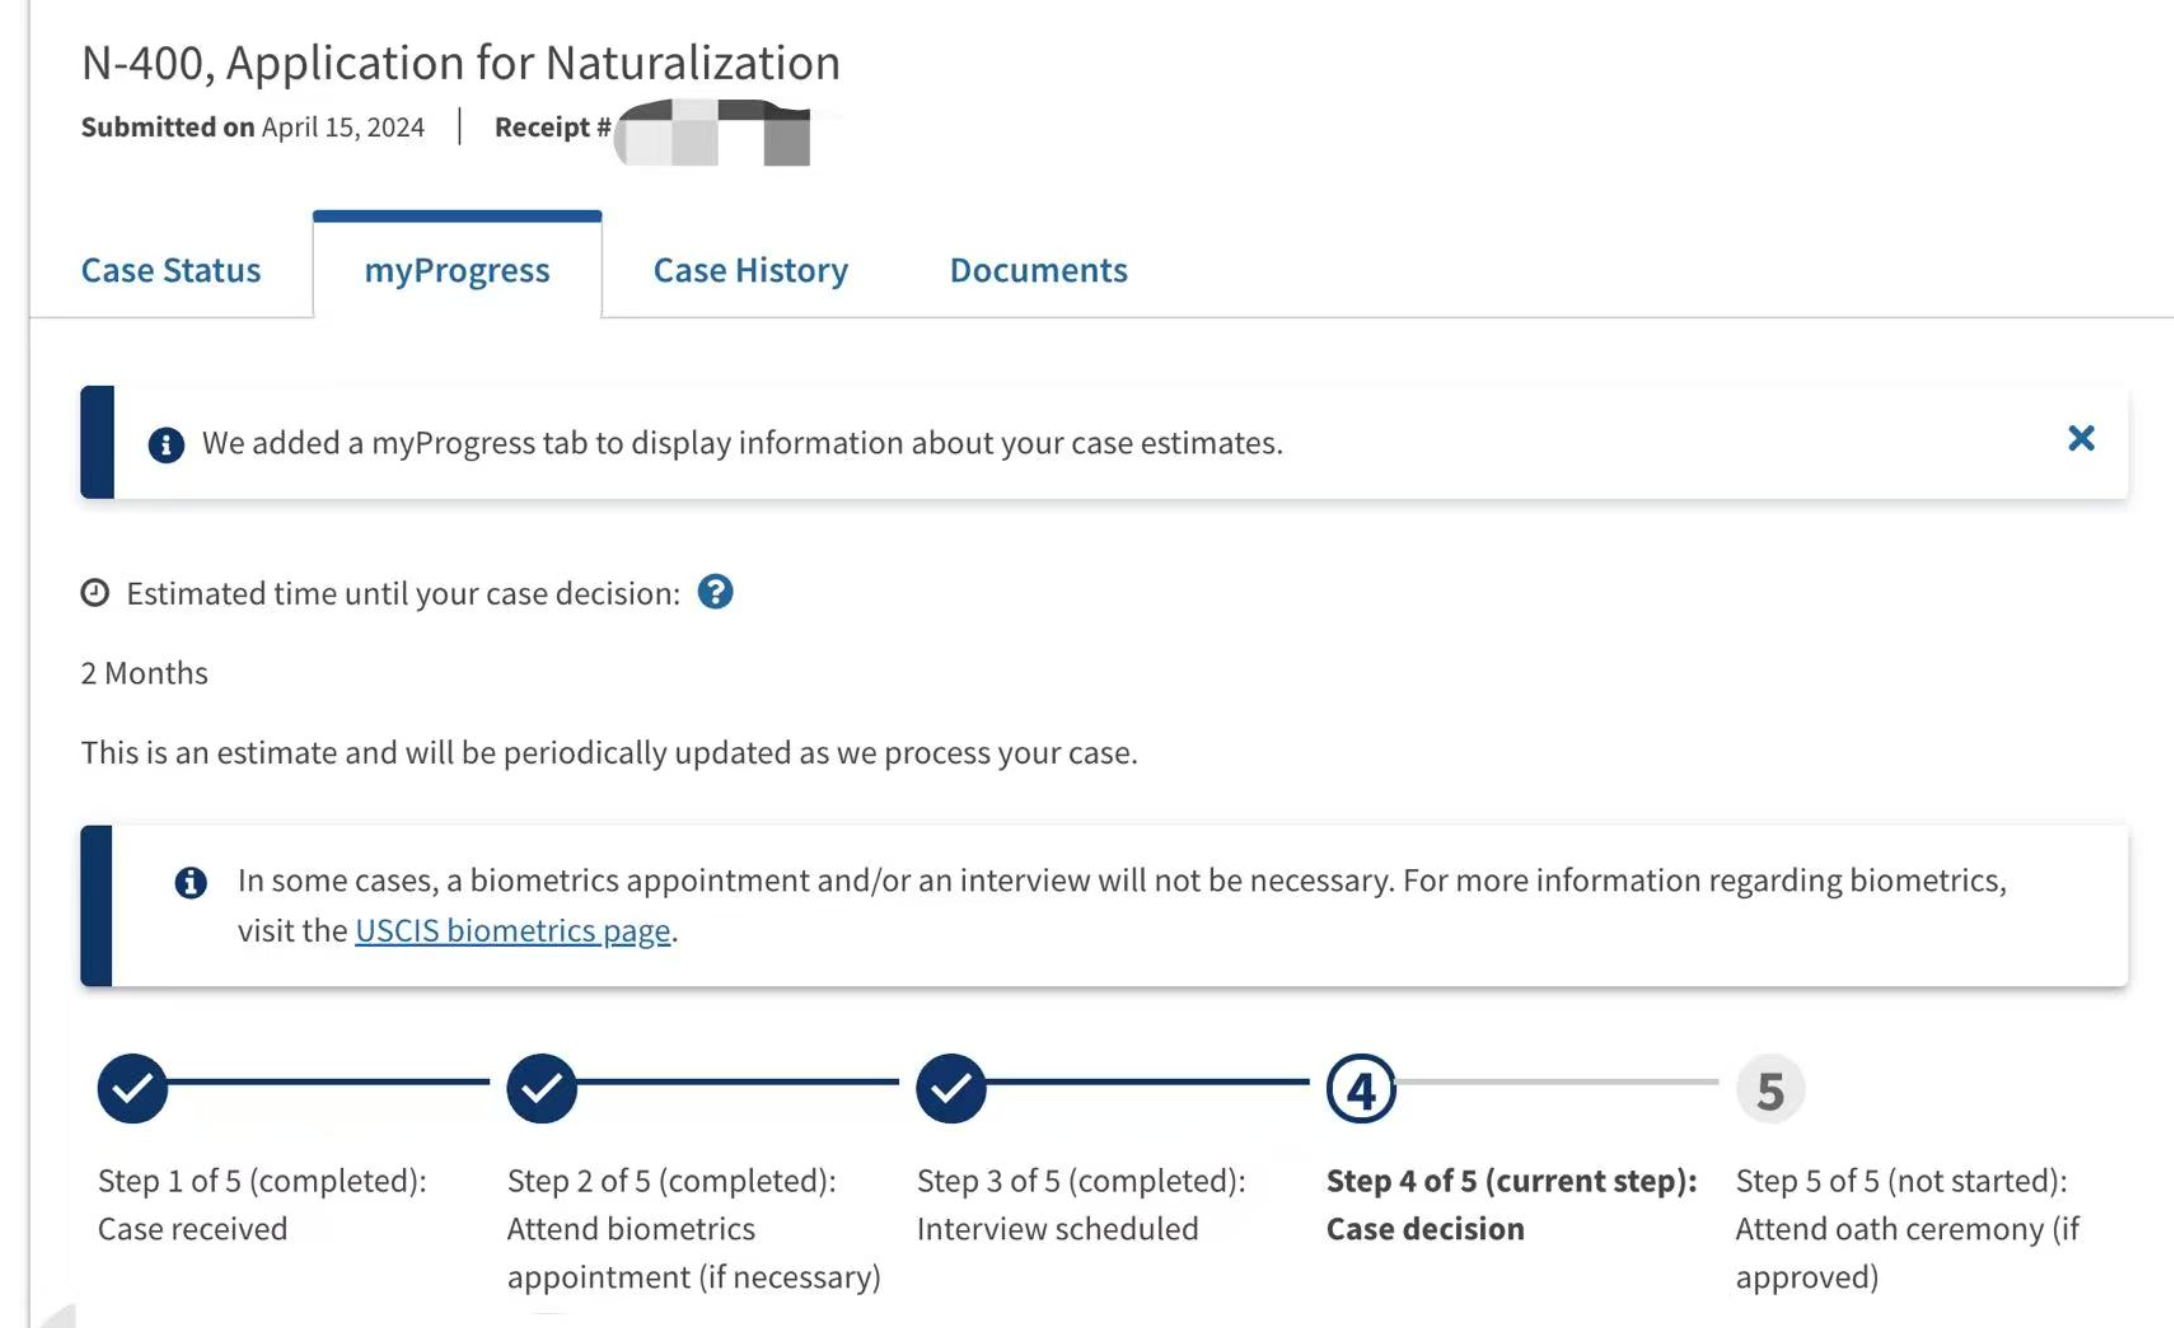The height and width of the screenshot is (1328, 2174).
Task: Select the Step 2 biometrics checkmark
Action: click(x=542, y=1088)
